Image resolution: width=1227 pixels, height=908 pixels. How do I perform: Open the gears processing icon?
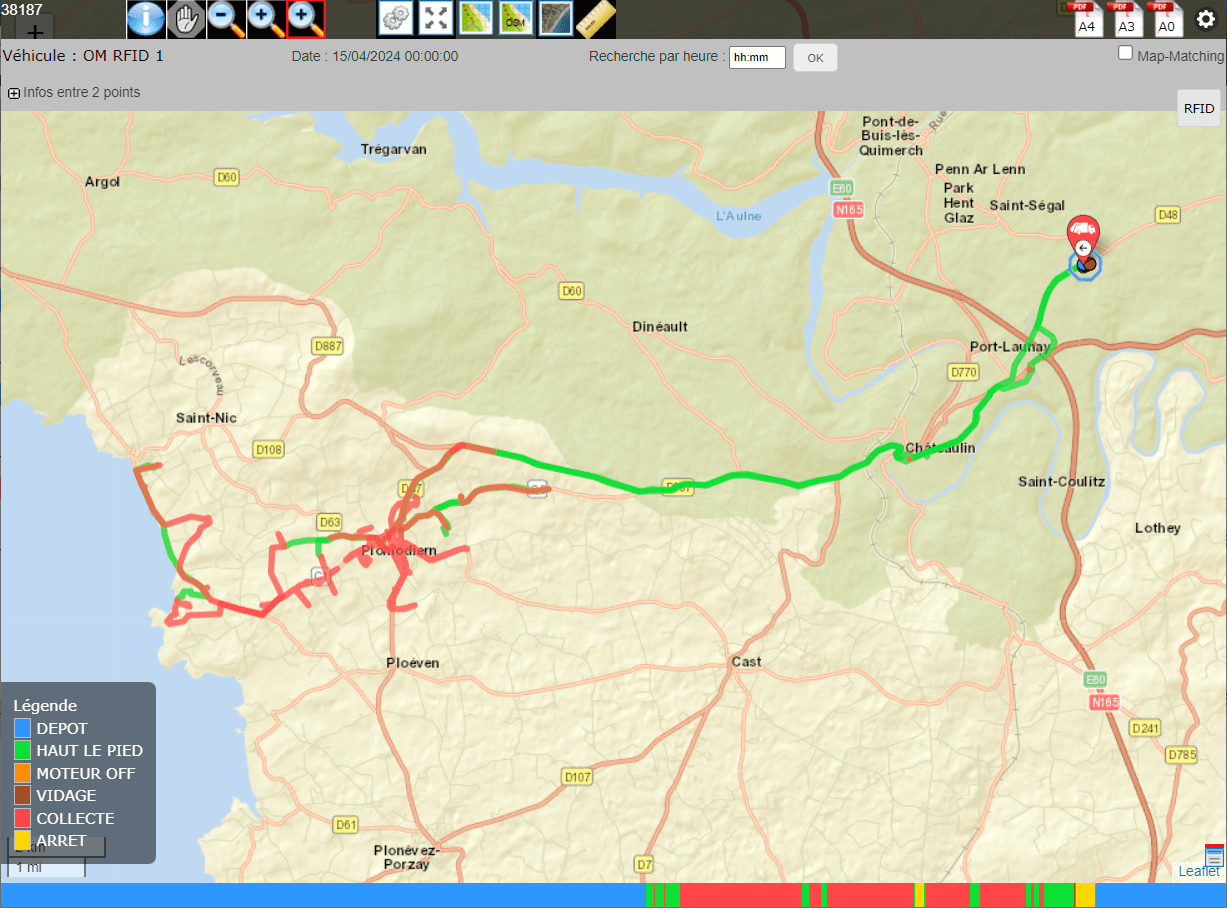[x=397, y=19]
